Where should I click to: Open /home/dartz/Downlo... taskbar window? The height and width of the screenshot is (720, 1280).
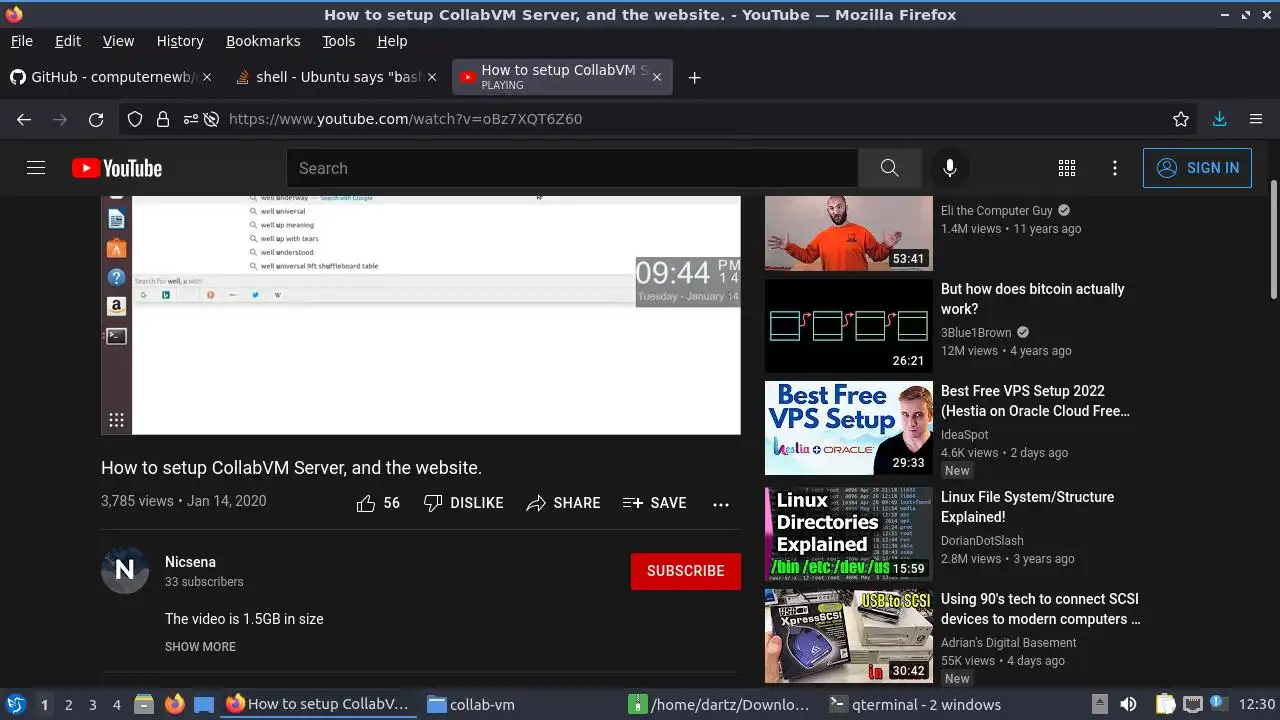[x=719, y=704]
